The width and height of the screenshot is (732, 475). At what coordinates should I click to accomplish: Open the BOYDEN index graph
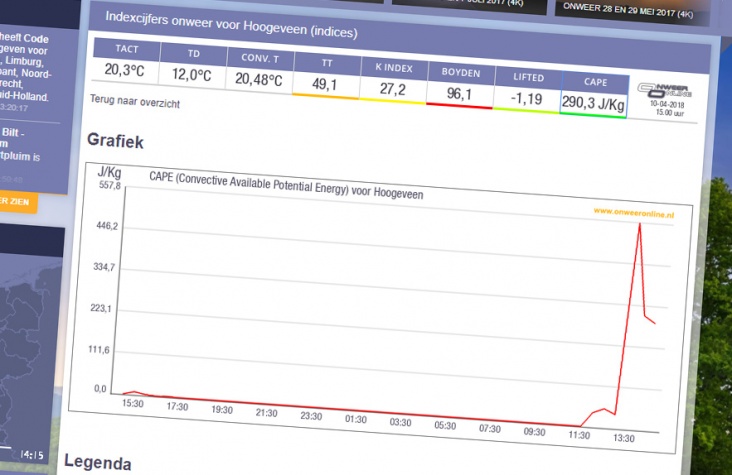point(459,71)
